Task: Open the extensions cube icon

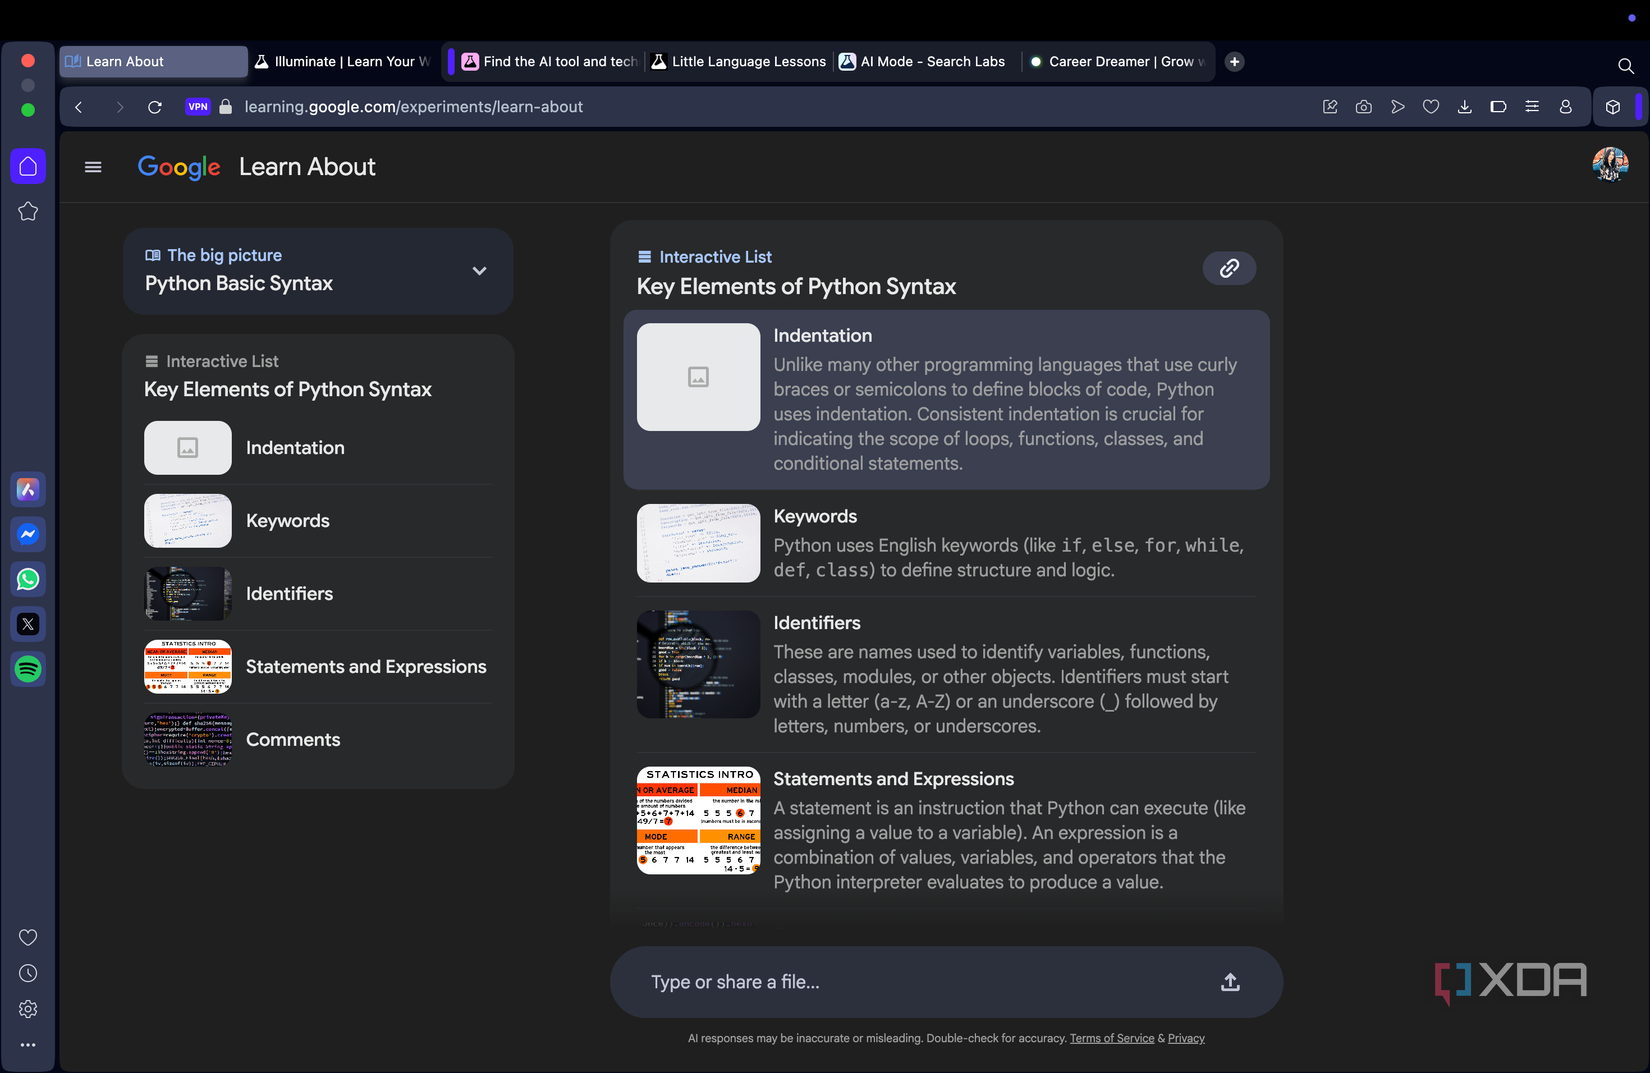Action: pos(1613,107)
